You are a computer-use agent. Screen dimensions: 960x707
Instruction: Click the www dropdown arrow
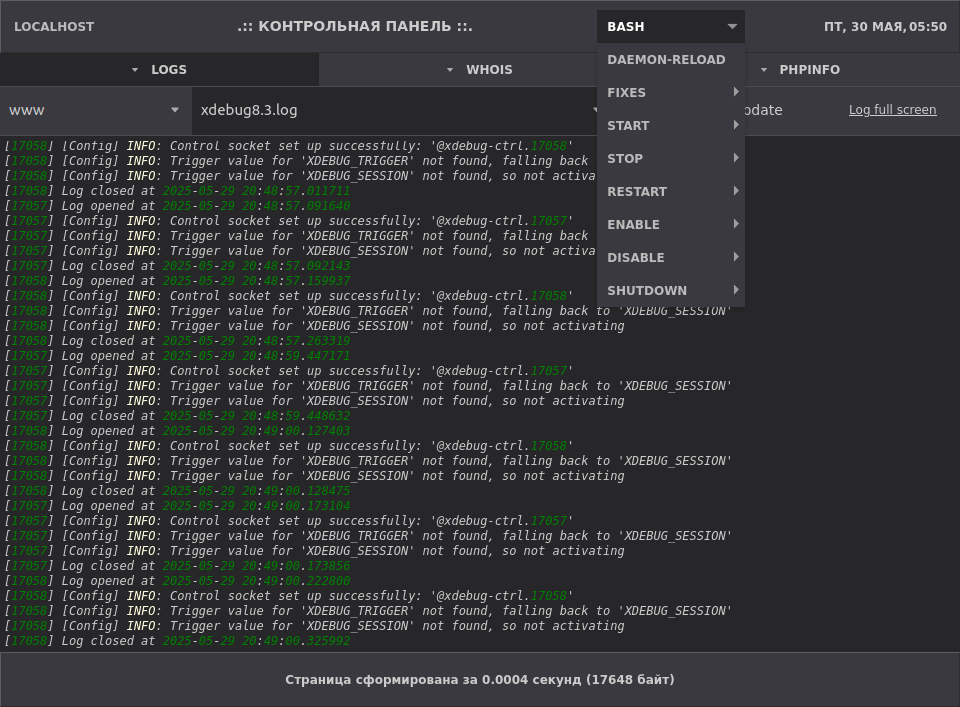pos(175,110)
